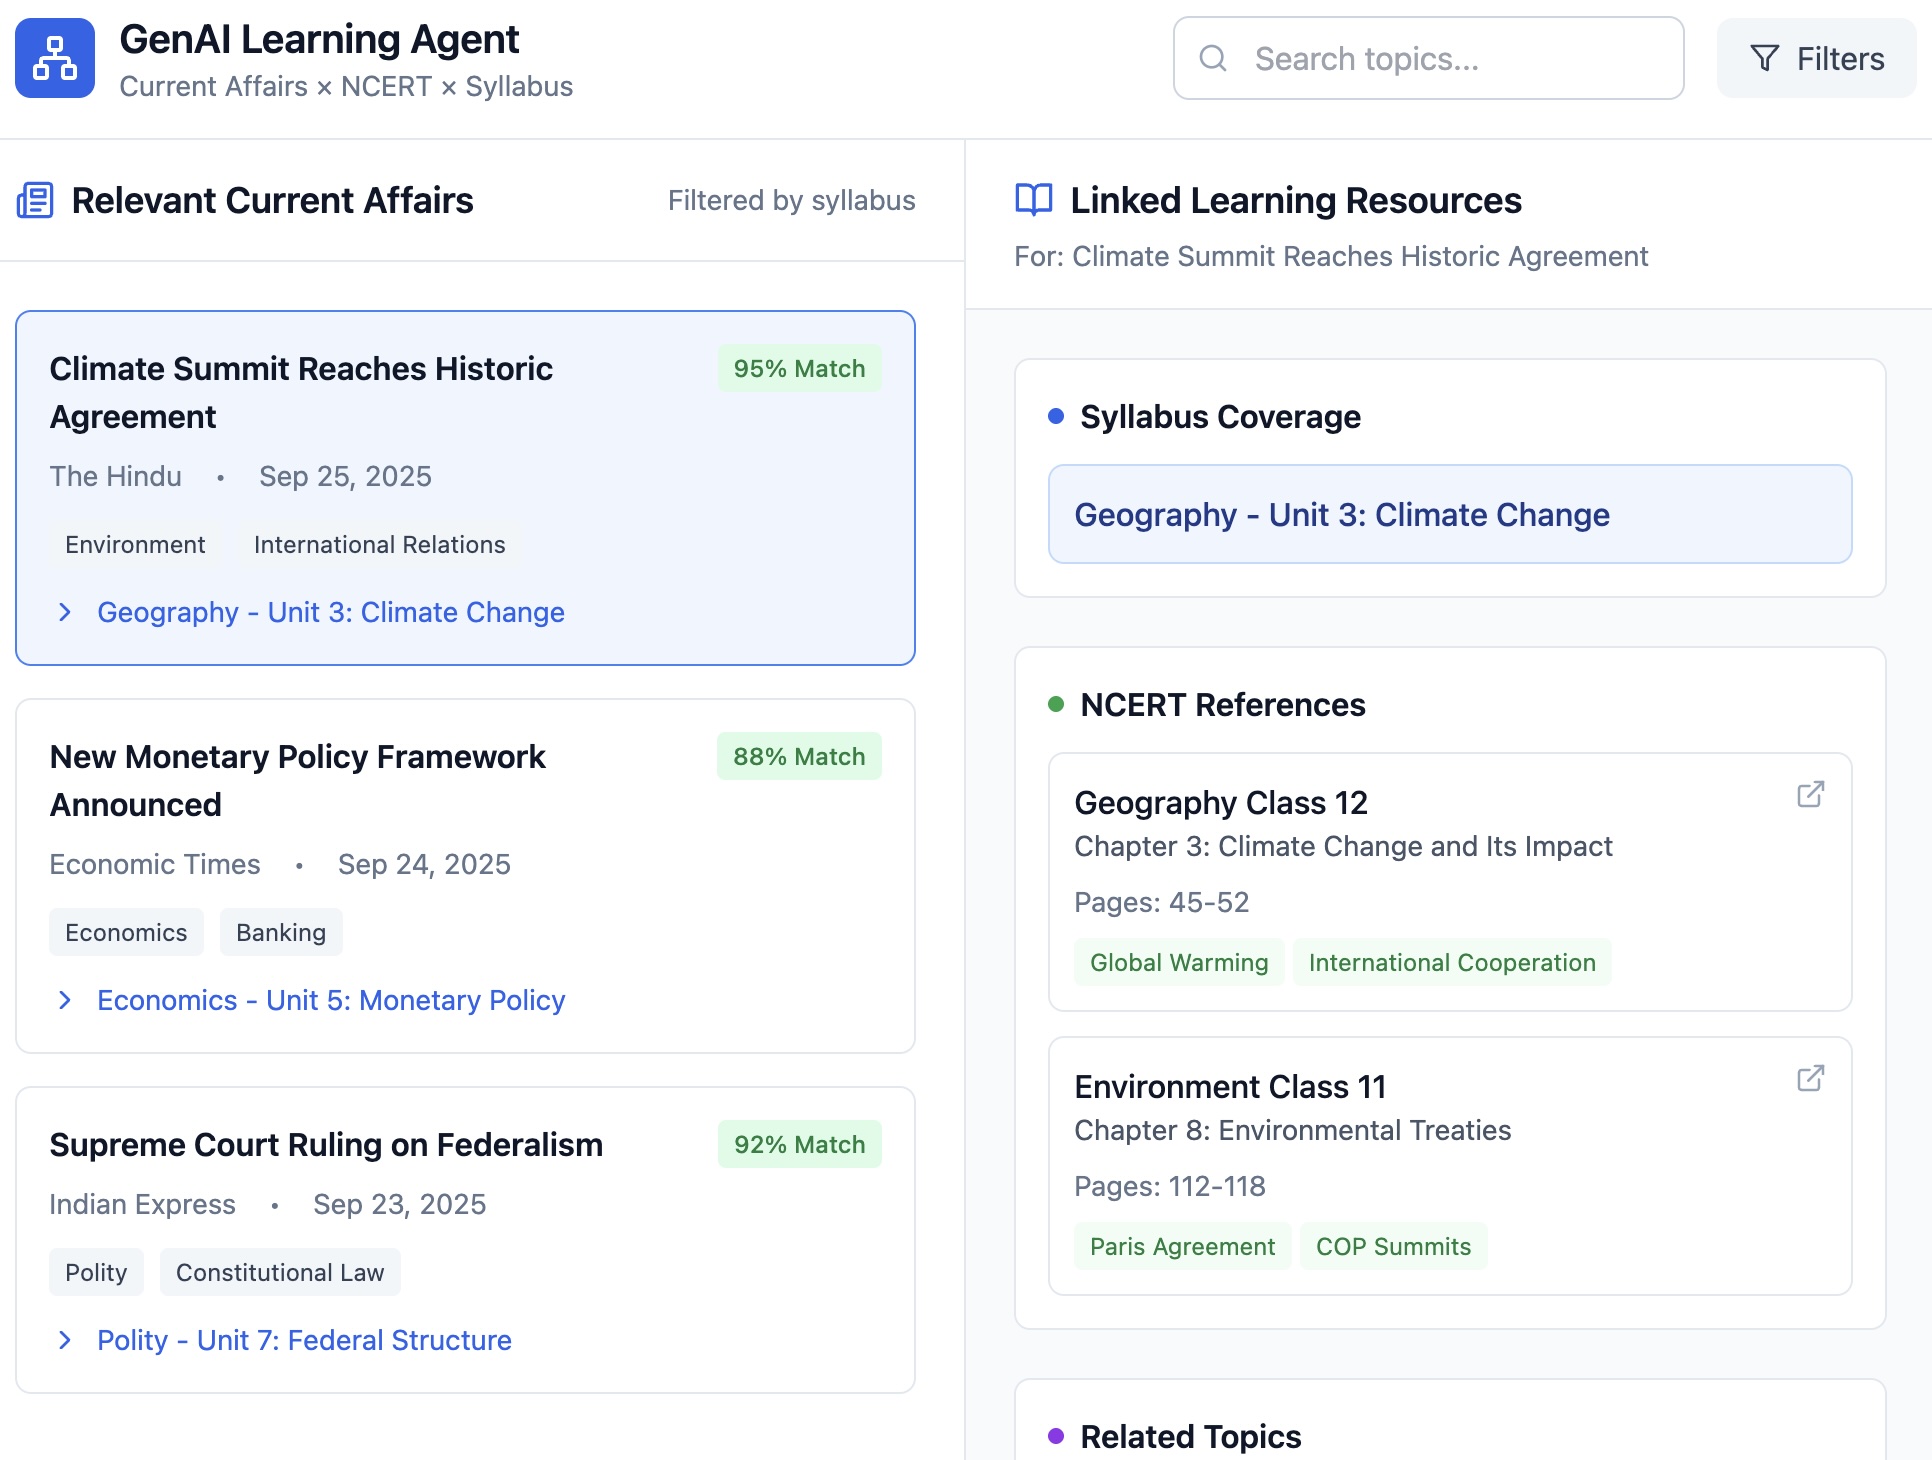
Task: Click the Geography Unit 3 syllabus coverage box
Action: pyautogui.click(x=1449, y=514)
